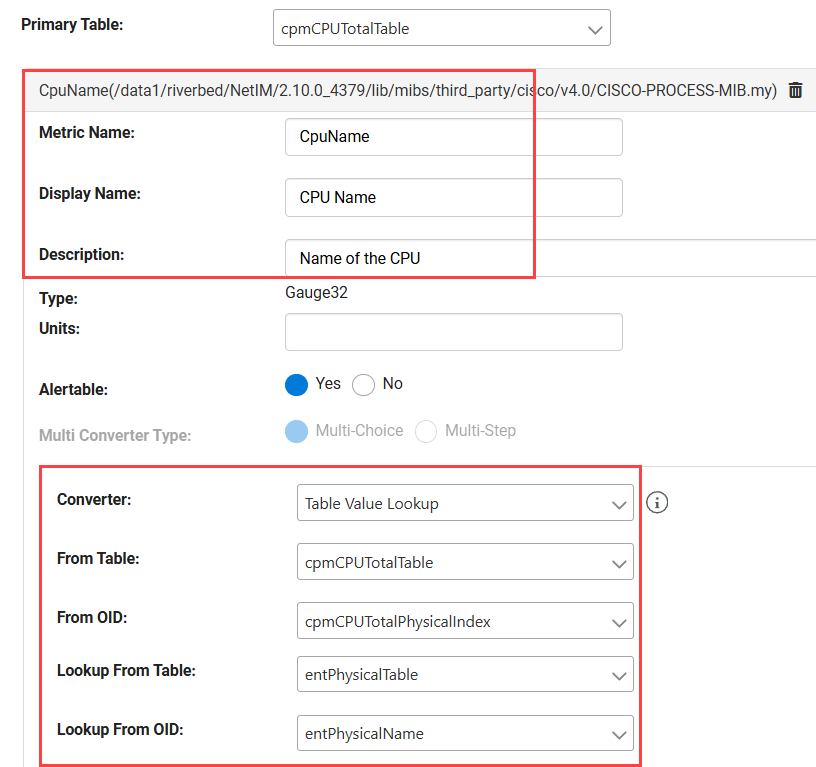Expand Lookup From Table dropdown
The image size is (816, 767).
pyautogui.click(x=465, y=674)
